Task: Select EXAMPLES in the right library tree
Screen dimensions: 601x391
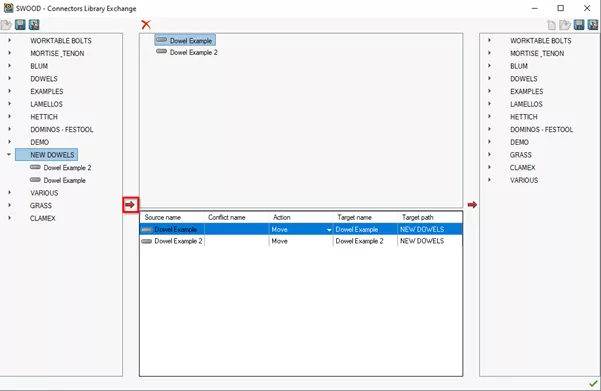Action: [x=526, y=91]
